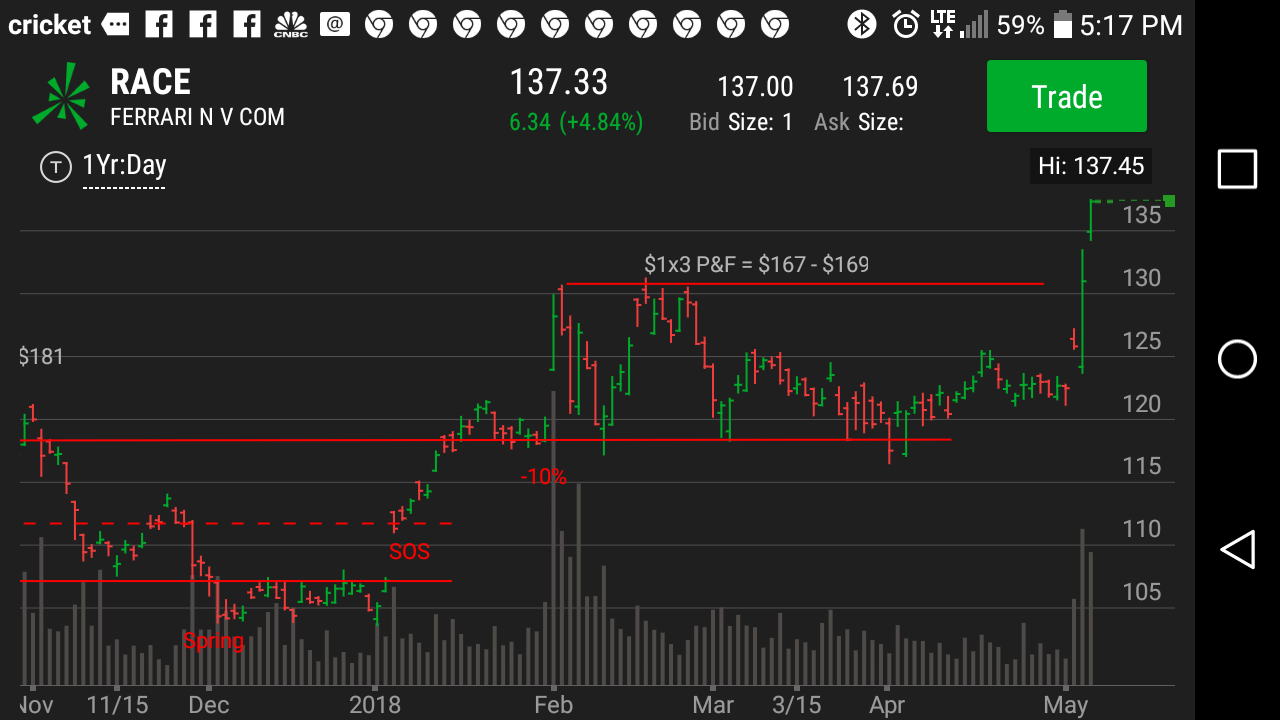The image size is (1280, 720).
Task: Select the $1x3 P&F target annotation
Action: 756,264
